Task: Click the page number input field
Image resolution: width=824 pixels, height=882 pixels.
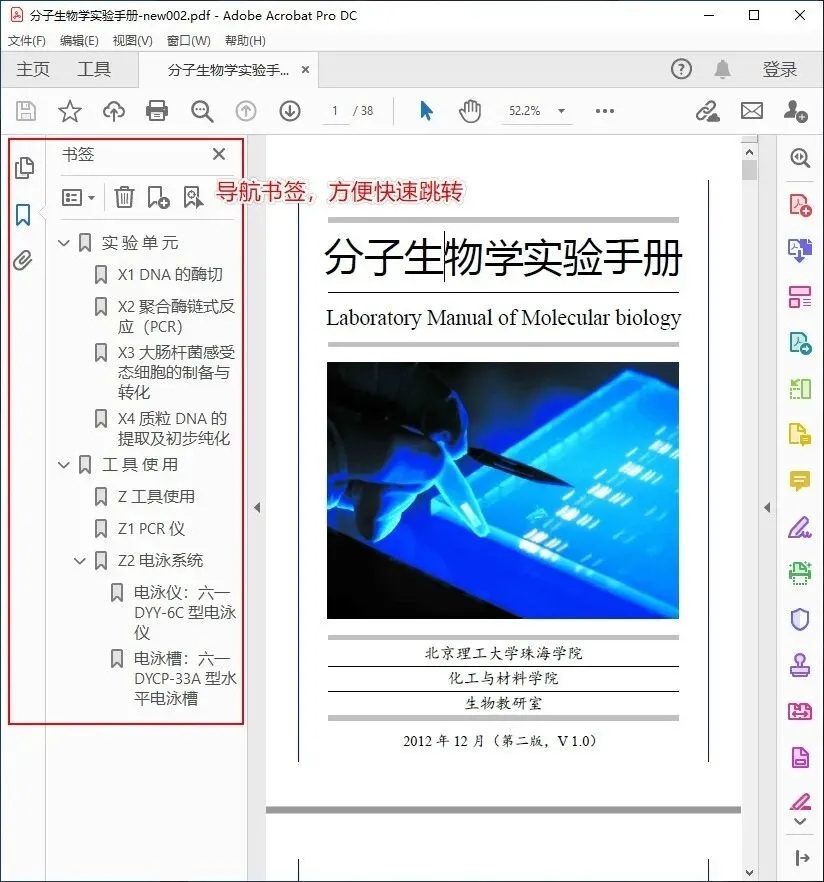Action: click(335, 111)
